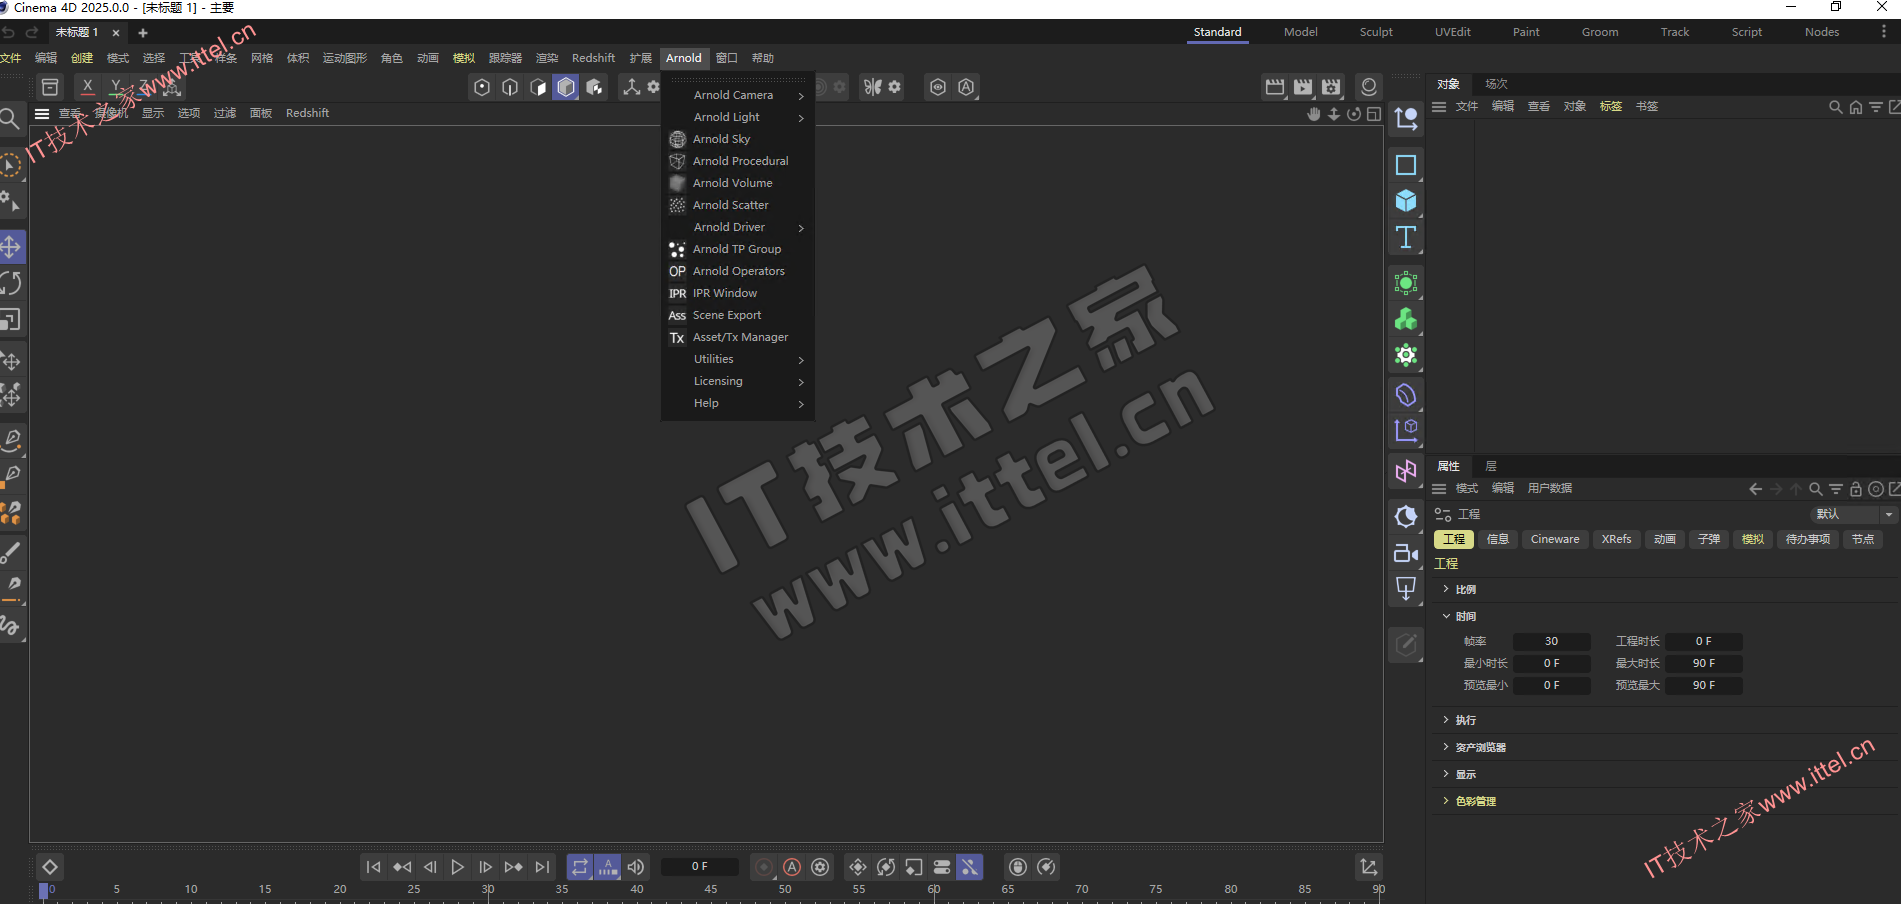Toggle scale keyframe recording icon
The image size is (1901, 904).
coord(914,867)
